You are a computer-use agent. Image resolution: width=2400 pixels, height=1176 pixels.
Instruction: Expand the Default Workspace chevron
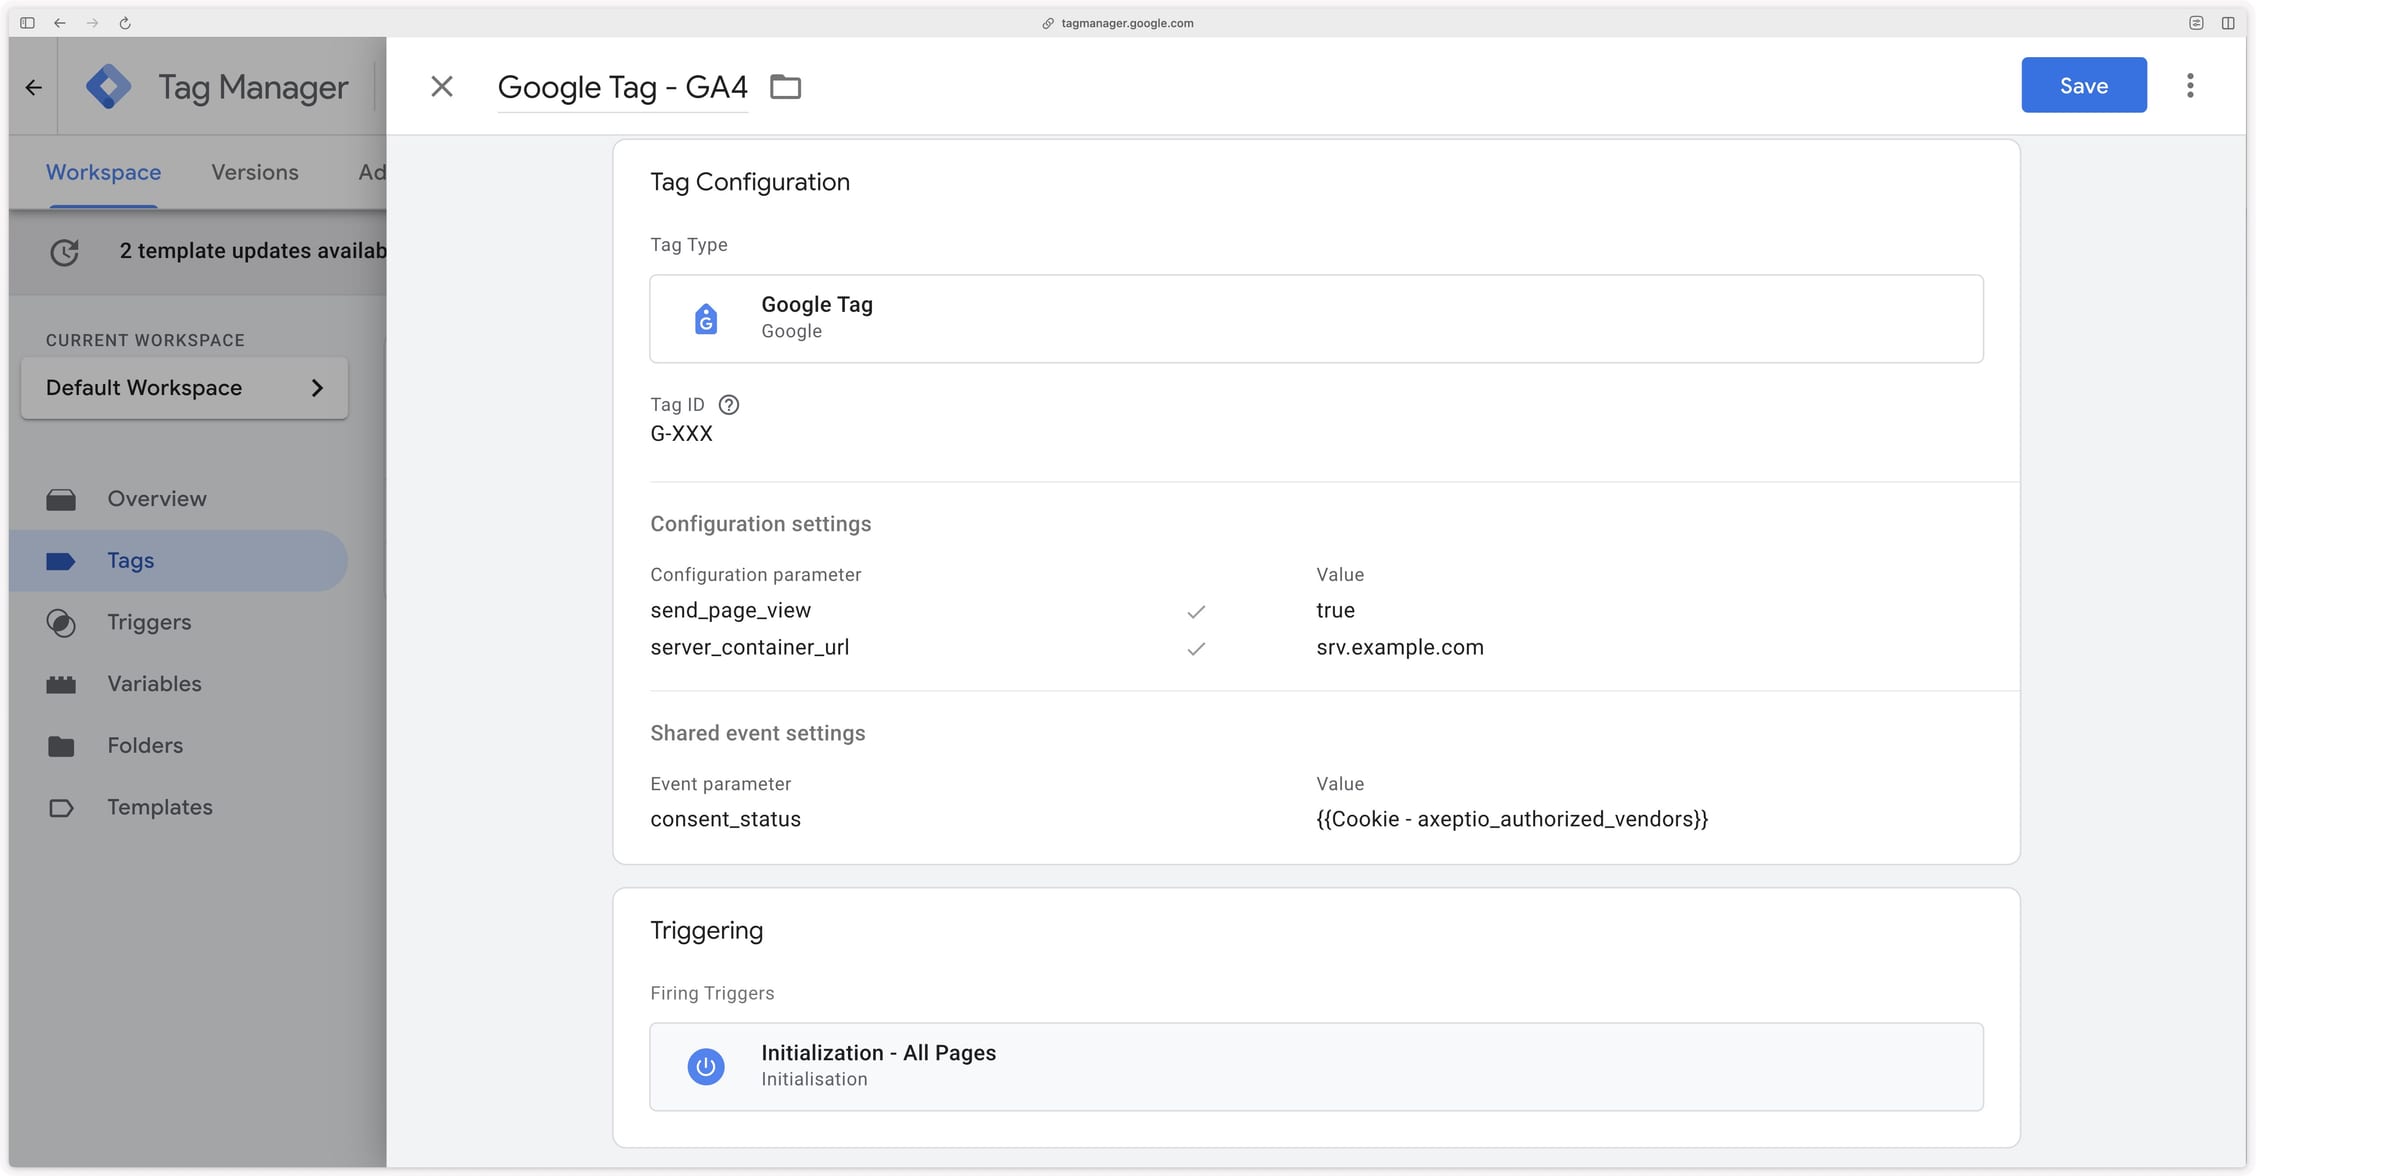(x=317, y=388)
